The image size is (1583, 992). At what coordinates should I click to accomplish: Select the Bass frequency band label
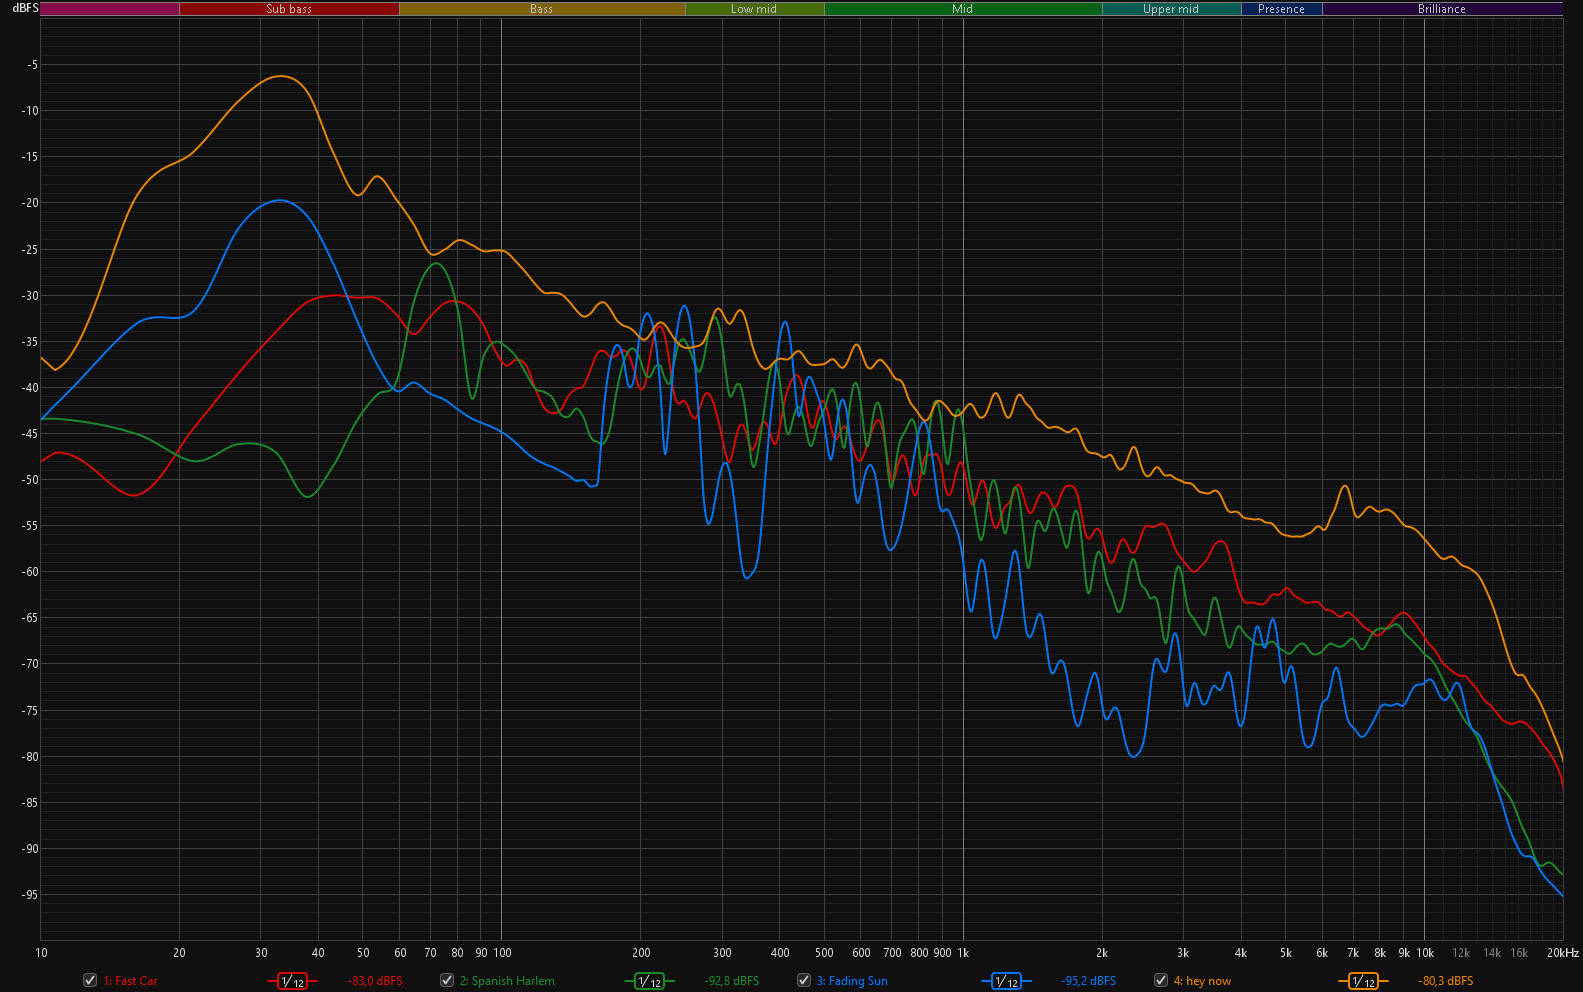[x=542, y=9]
